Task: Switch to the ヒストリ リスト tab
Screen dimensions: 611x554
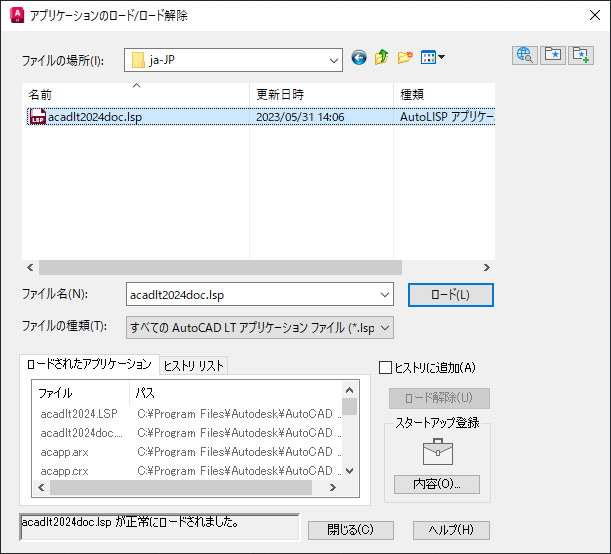Action: tap(194, 365)
